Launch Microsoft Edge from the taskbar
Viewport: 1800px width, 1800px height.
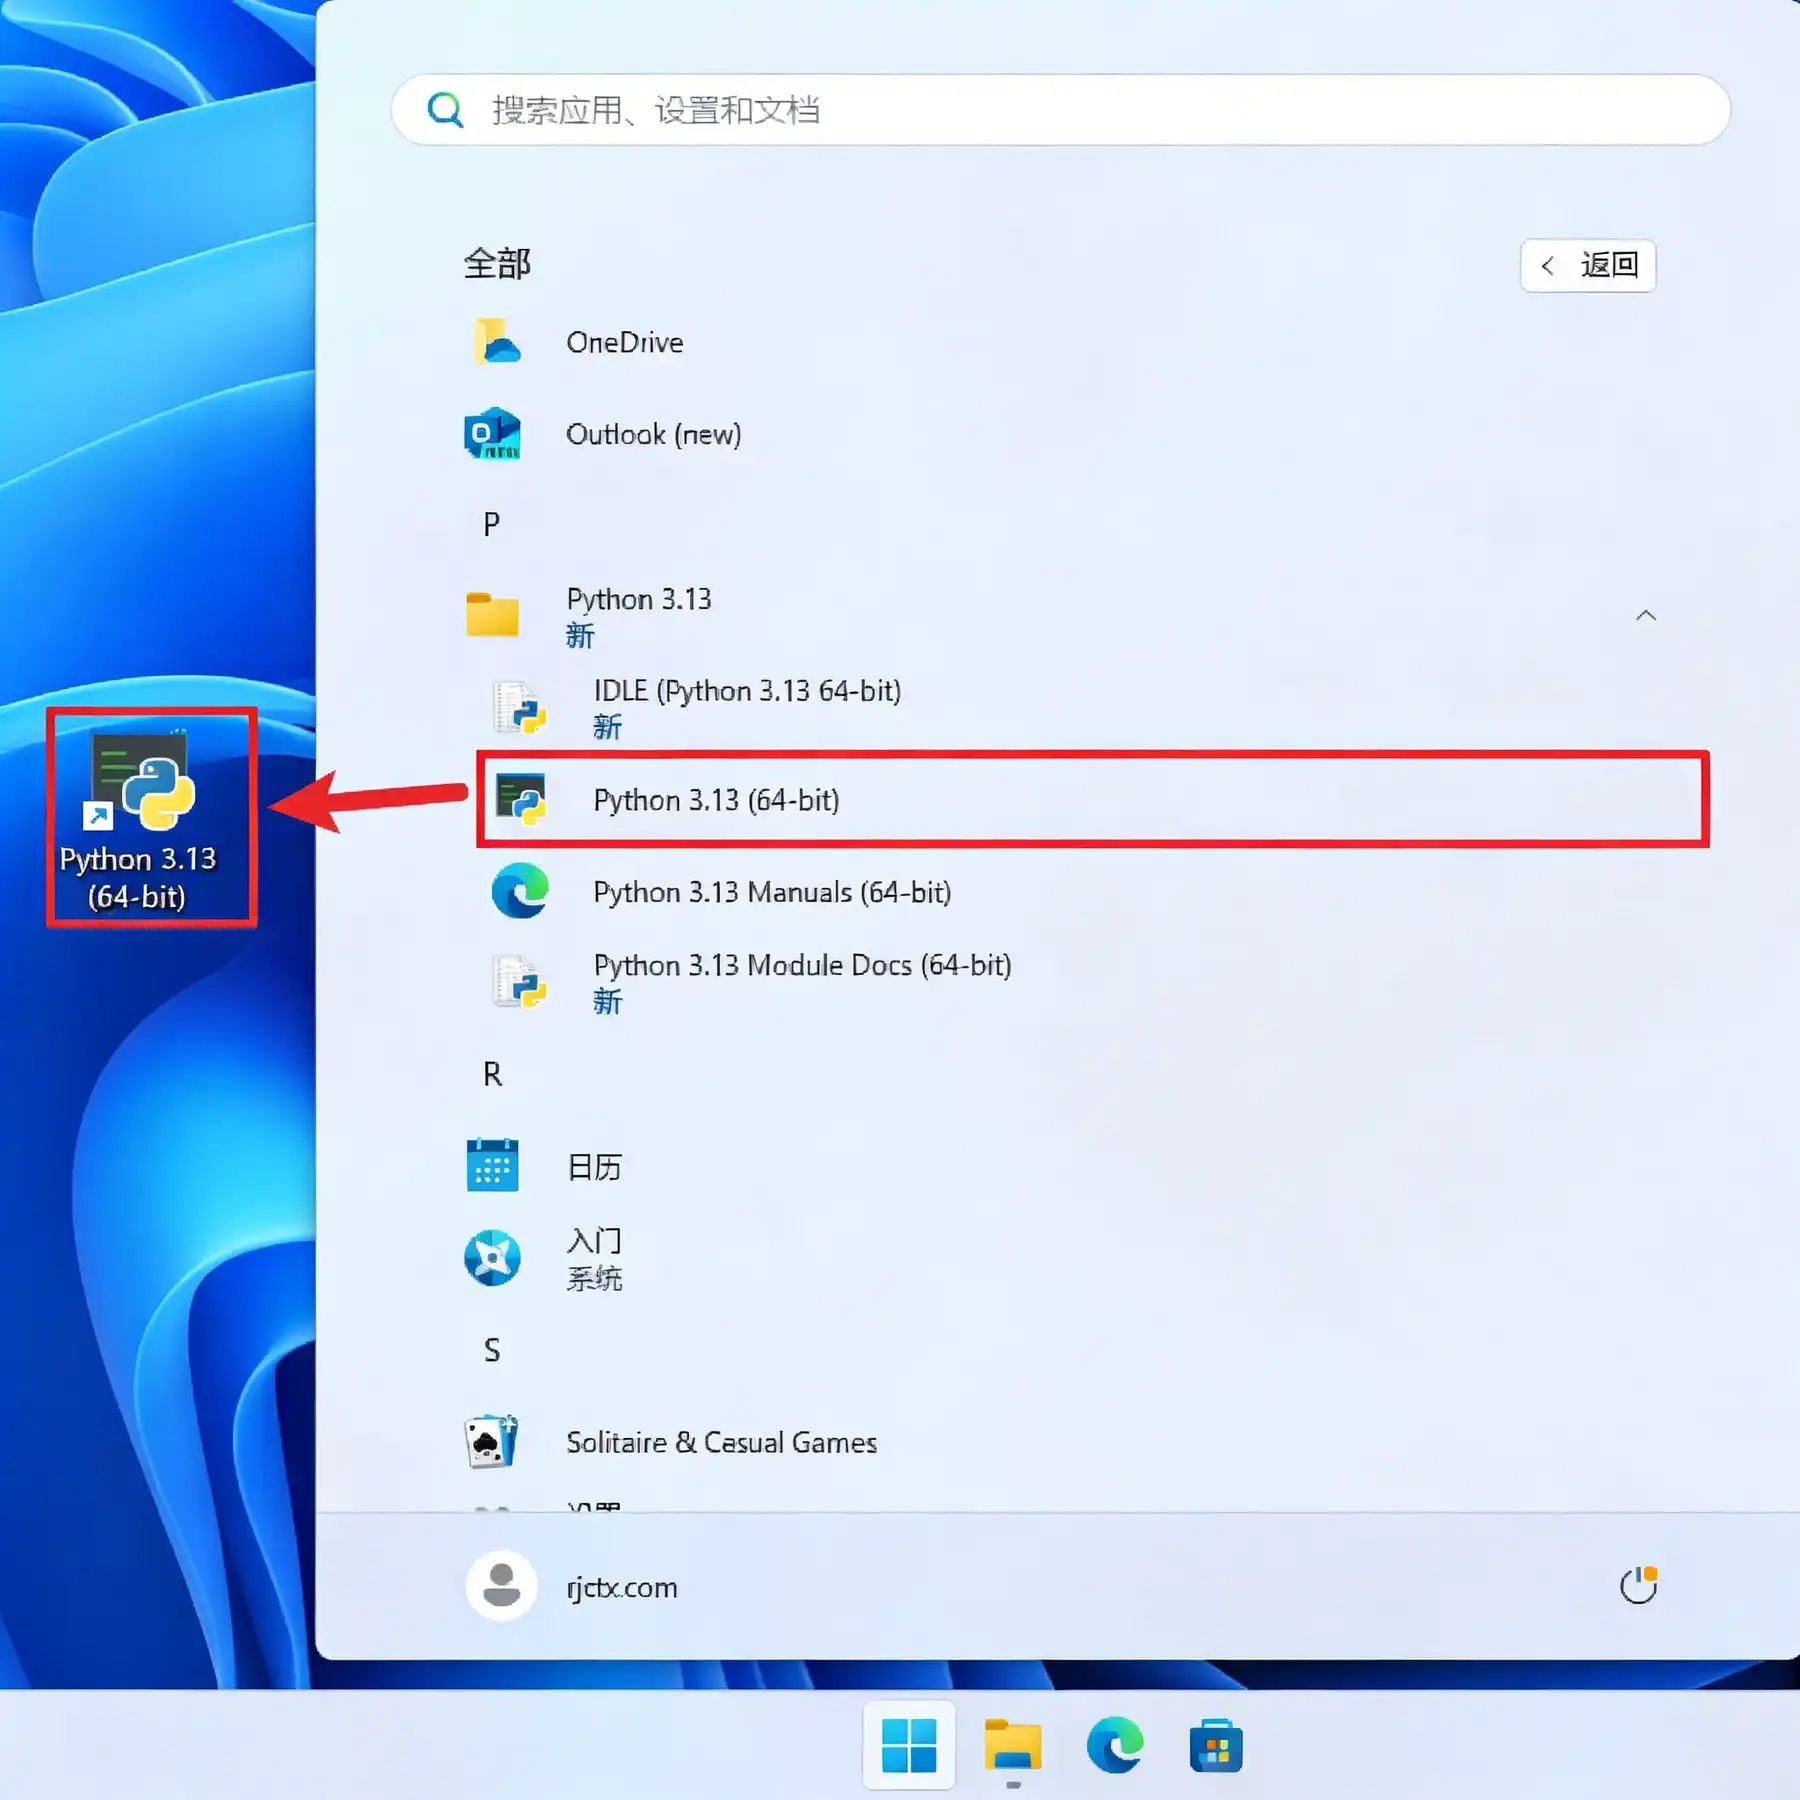pyautogui.click(x=1115, y=1745)
